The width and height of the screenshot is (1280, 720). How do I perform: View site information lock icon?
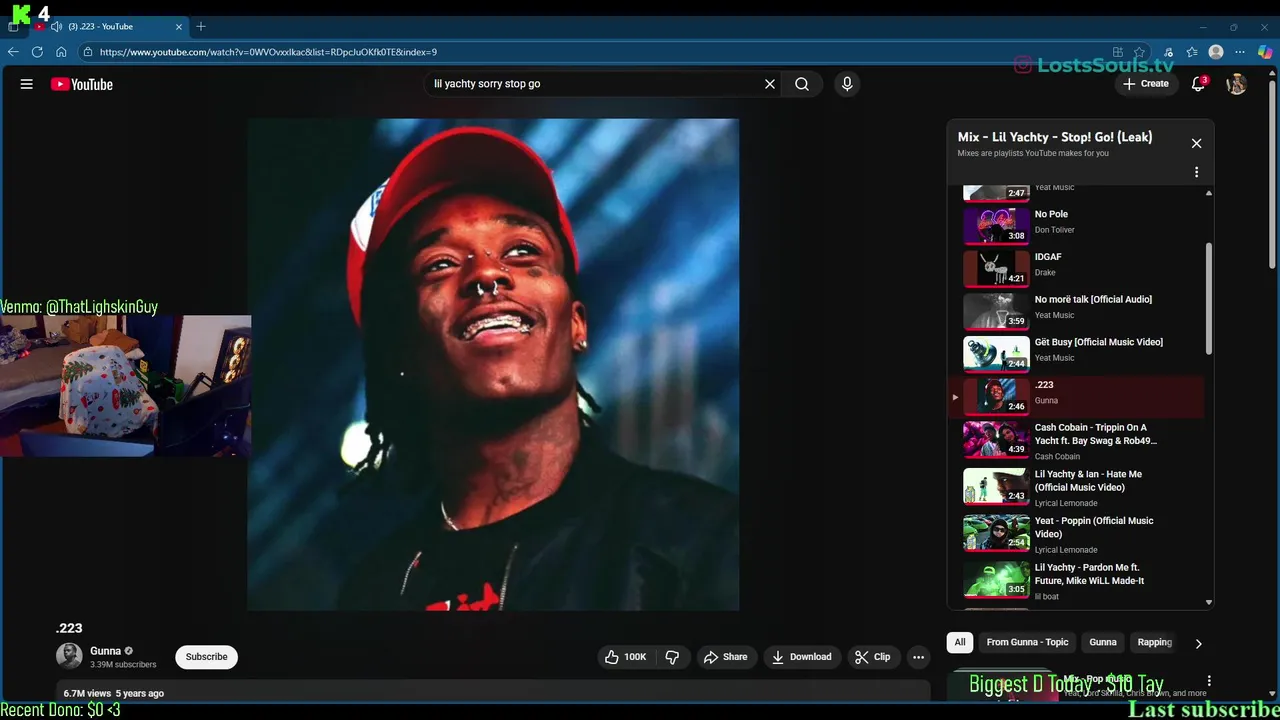coord(88,52)
